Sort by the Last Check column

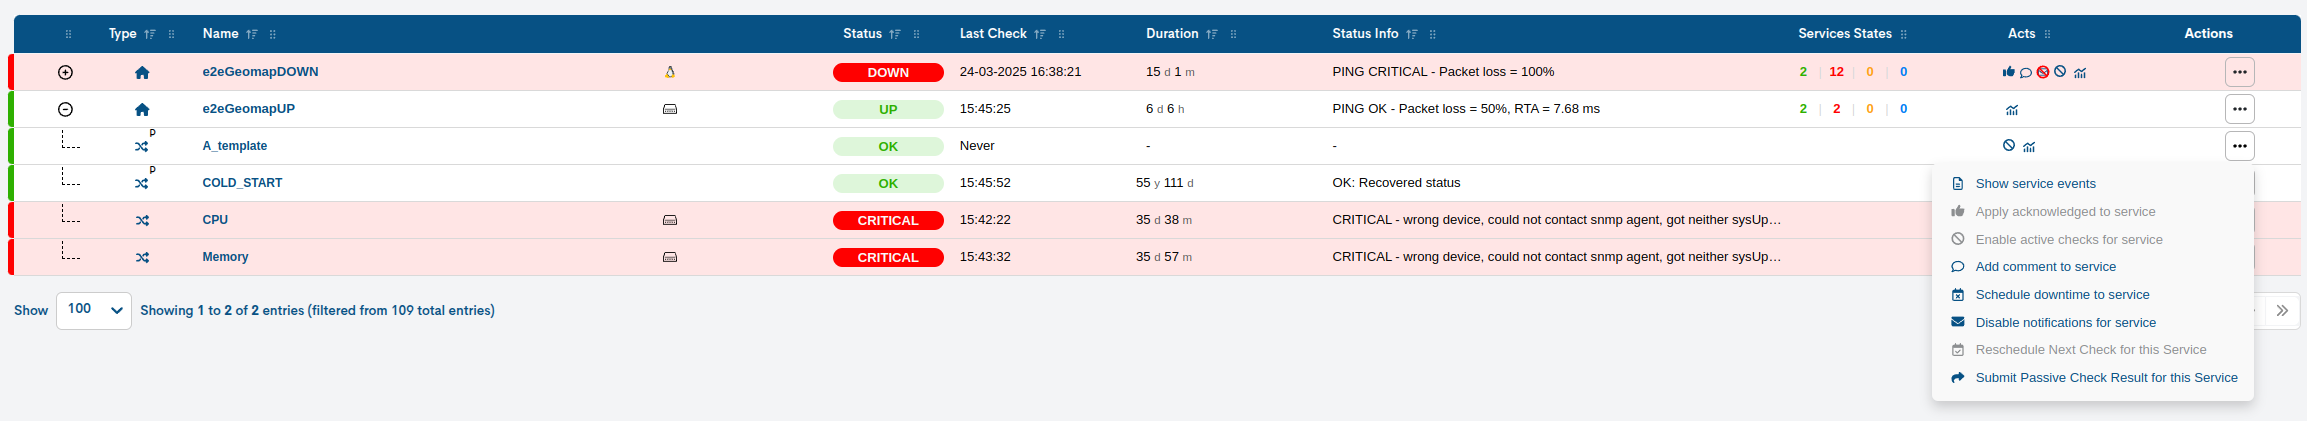(x=1039, y=34)
